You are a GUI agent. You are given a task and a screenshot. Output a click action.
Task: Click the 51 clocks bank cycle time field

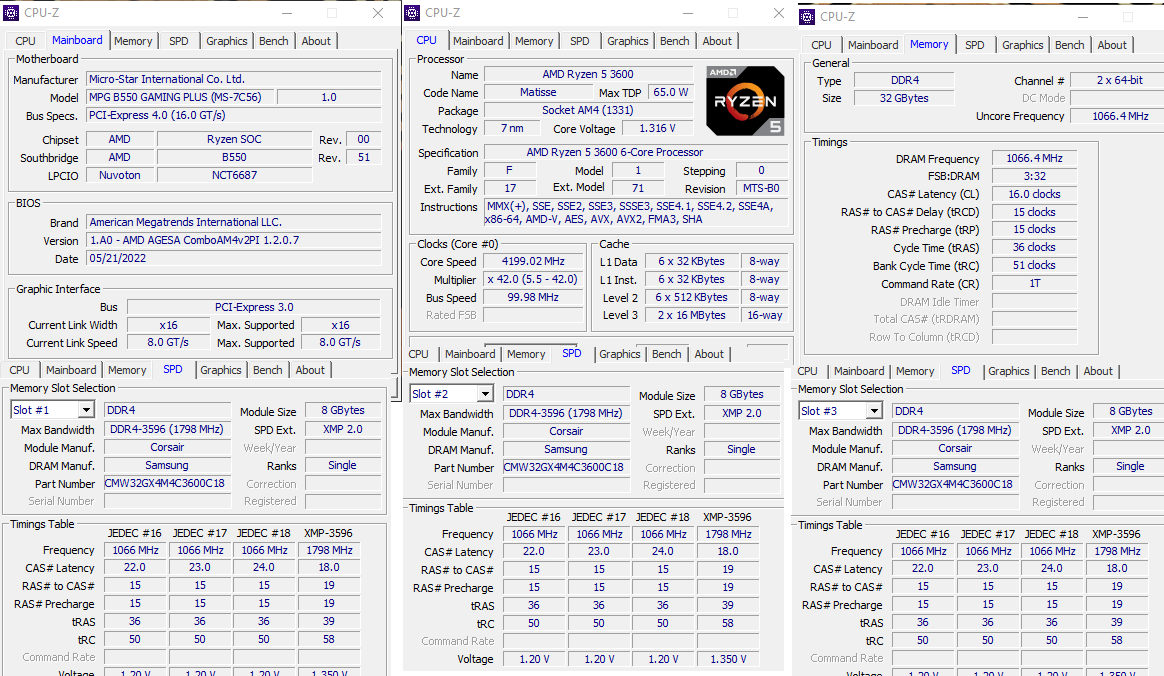1034,265
